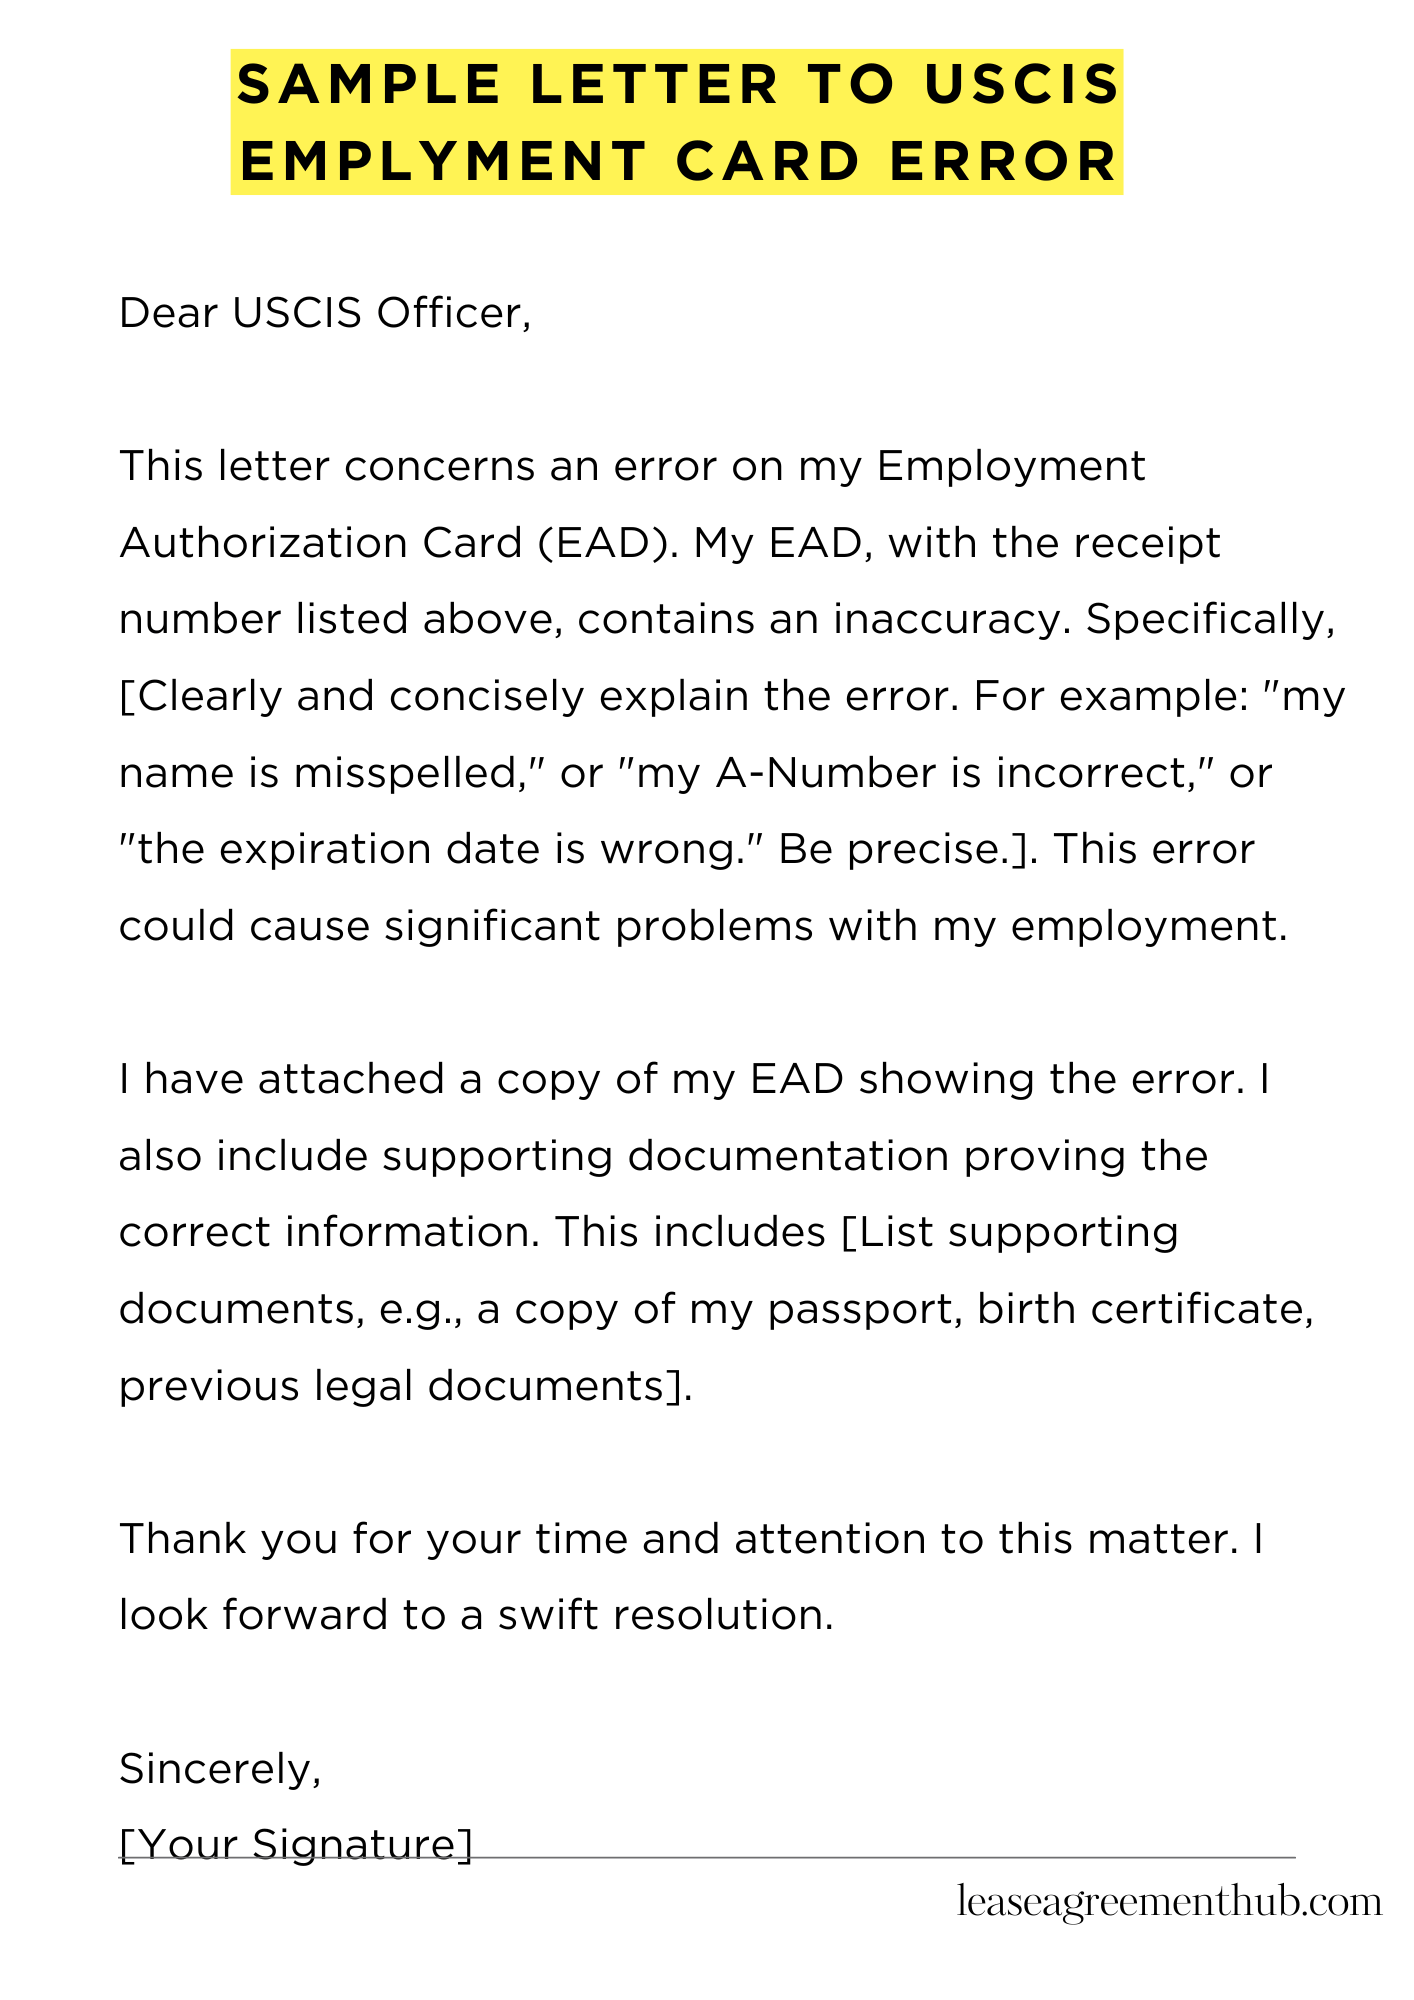Click the yellow highlighted title heading
1414x2000 pixels.
click(677, 122)
